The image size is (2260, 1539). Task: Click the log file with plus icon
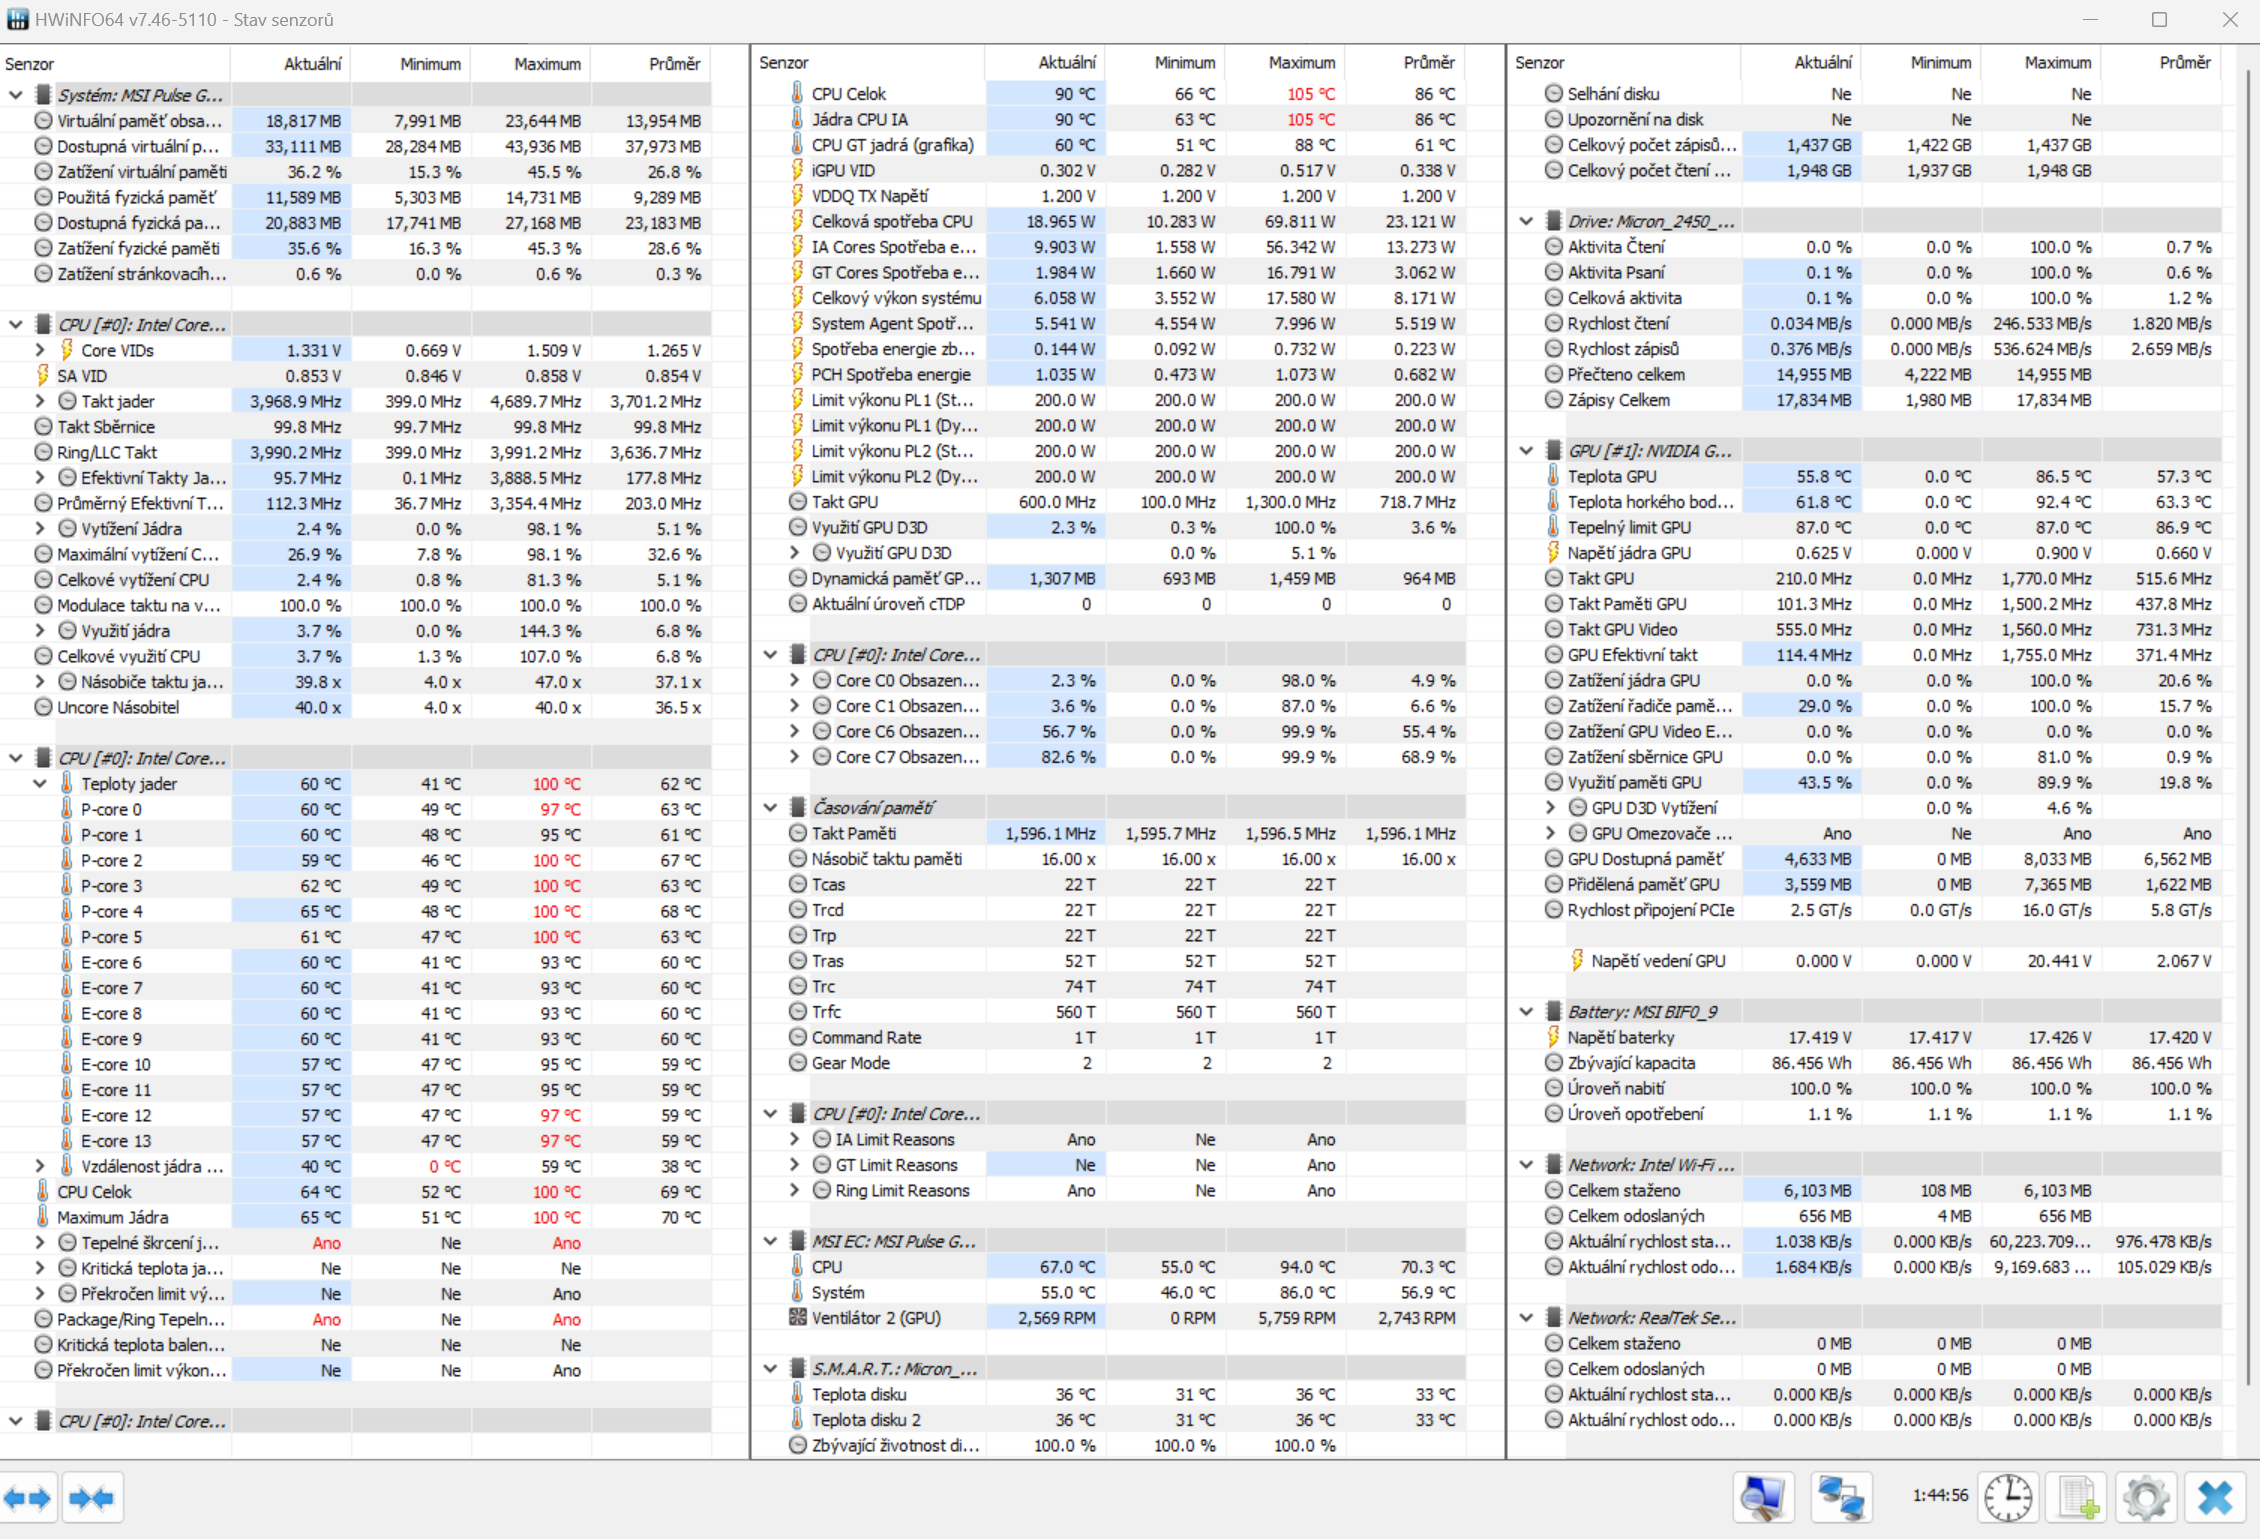(2078, 1497)
